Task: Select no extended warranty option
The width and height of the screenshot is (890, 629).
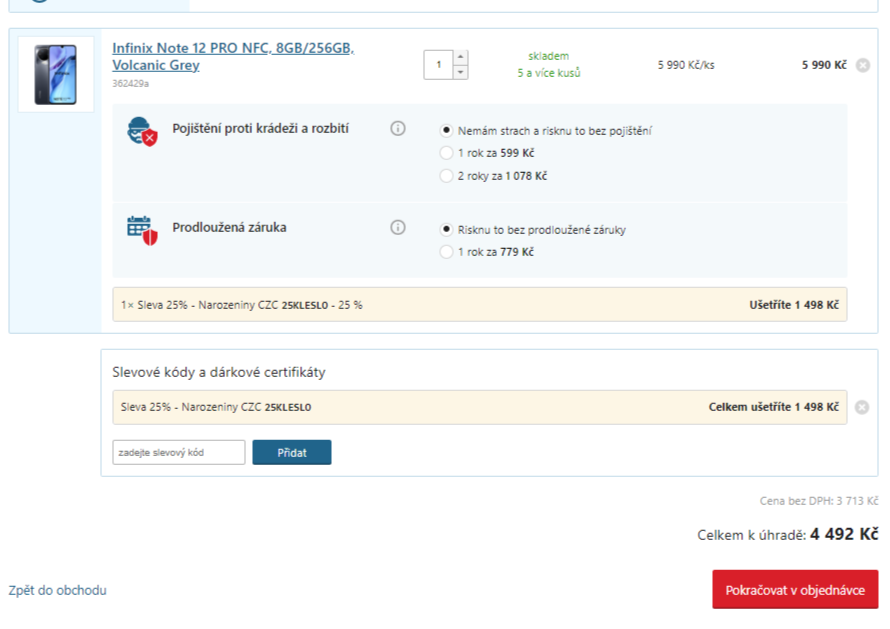Action: click(446, 229)
